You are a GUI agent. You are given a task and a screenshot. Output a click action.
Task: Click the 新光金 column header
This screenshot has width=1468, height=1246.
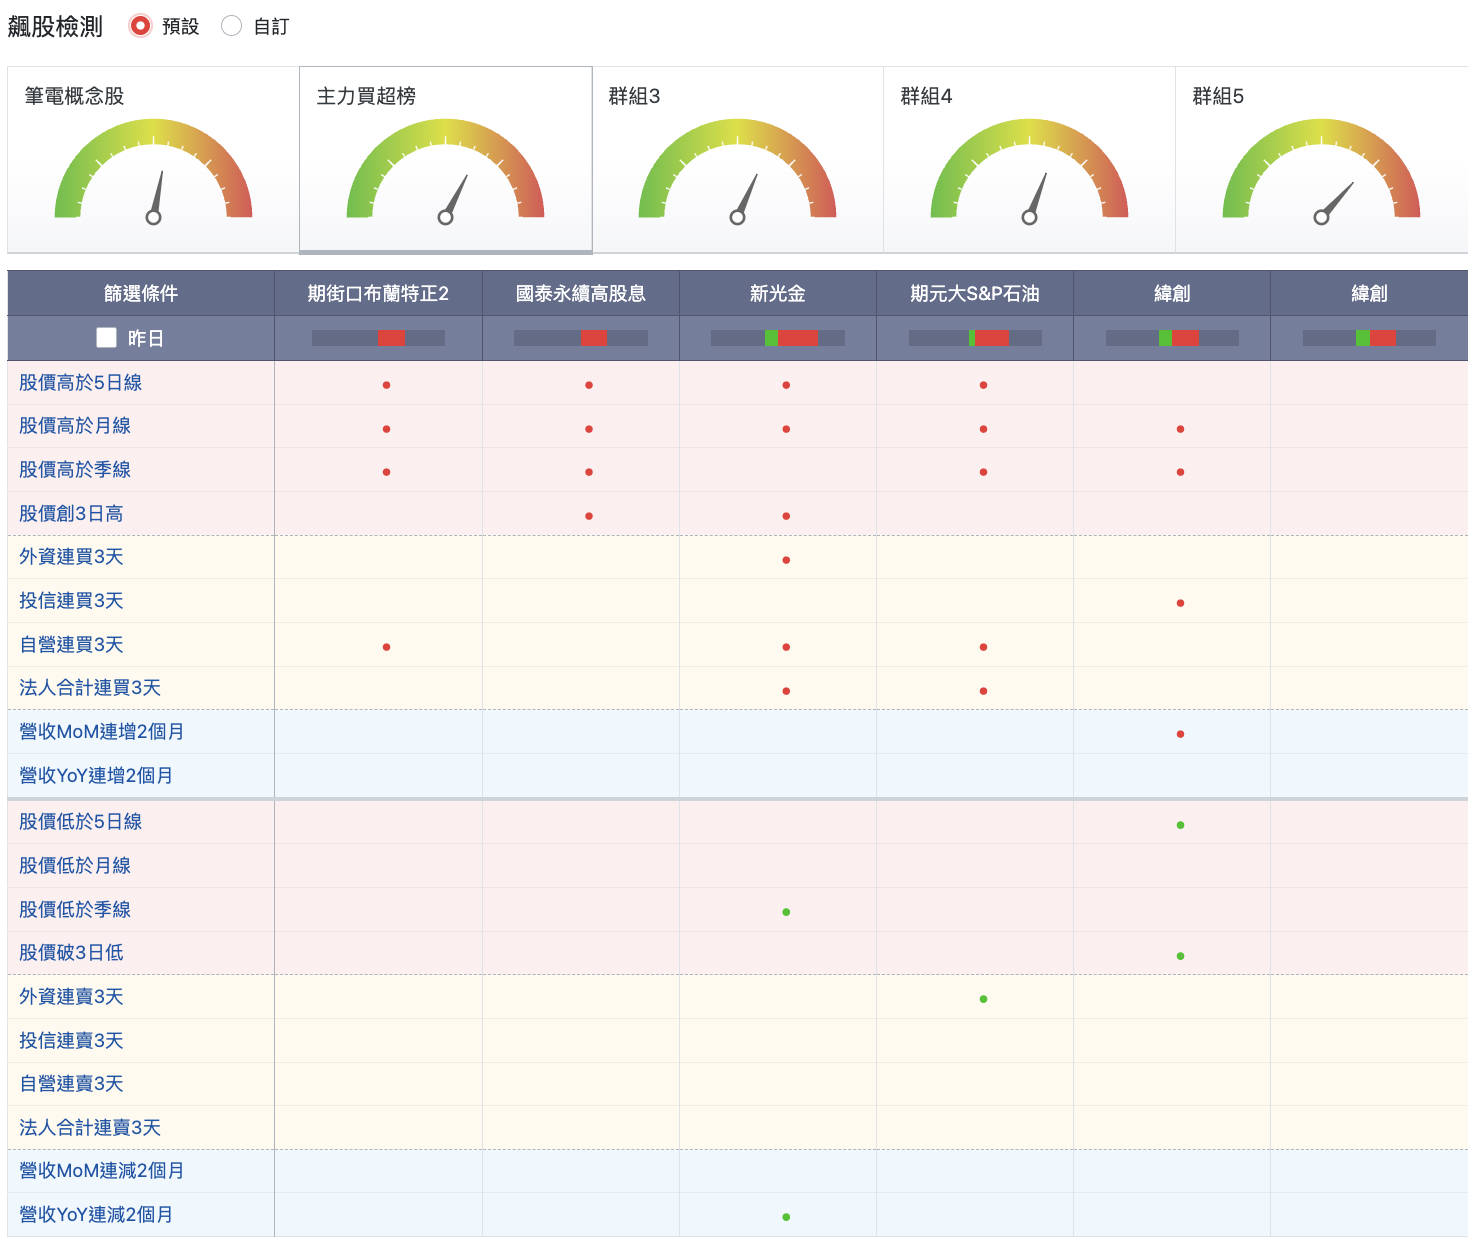778,293
